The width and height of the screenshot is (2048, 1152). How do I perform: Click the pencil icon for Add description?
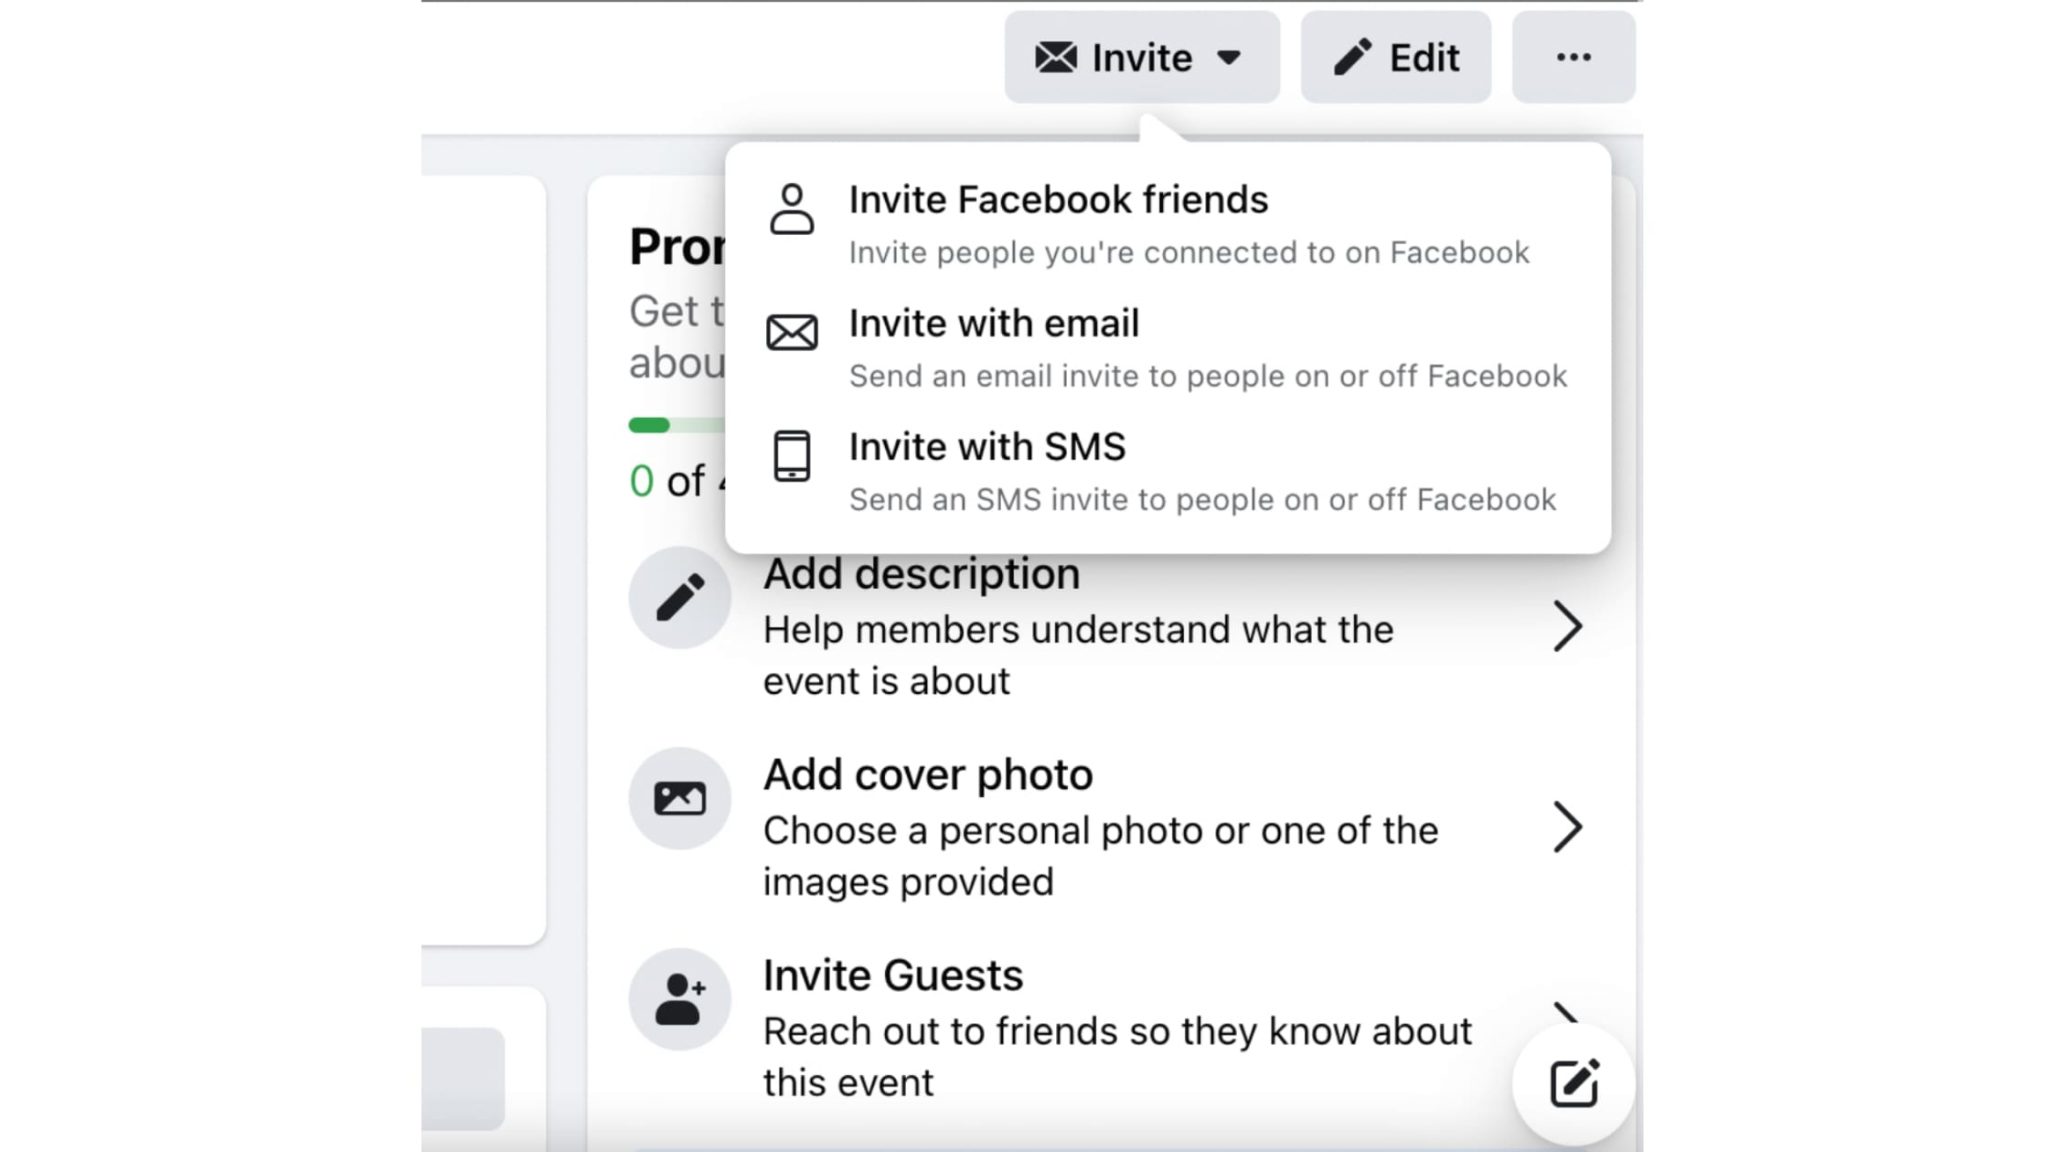click(680, 598)
